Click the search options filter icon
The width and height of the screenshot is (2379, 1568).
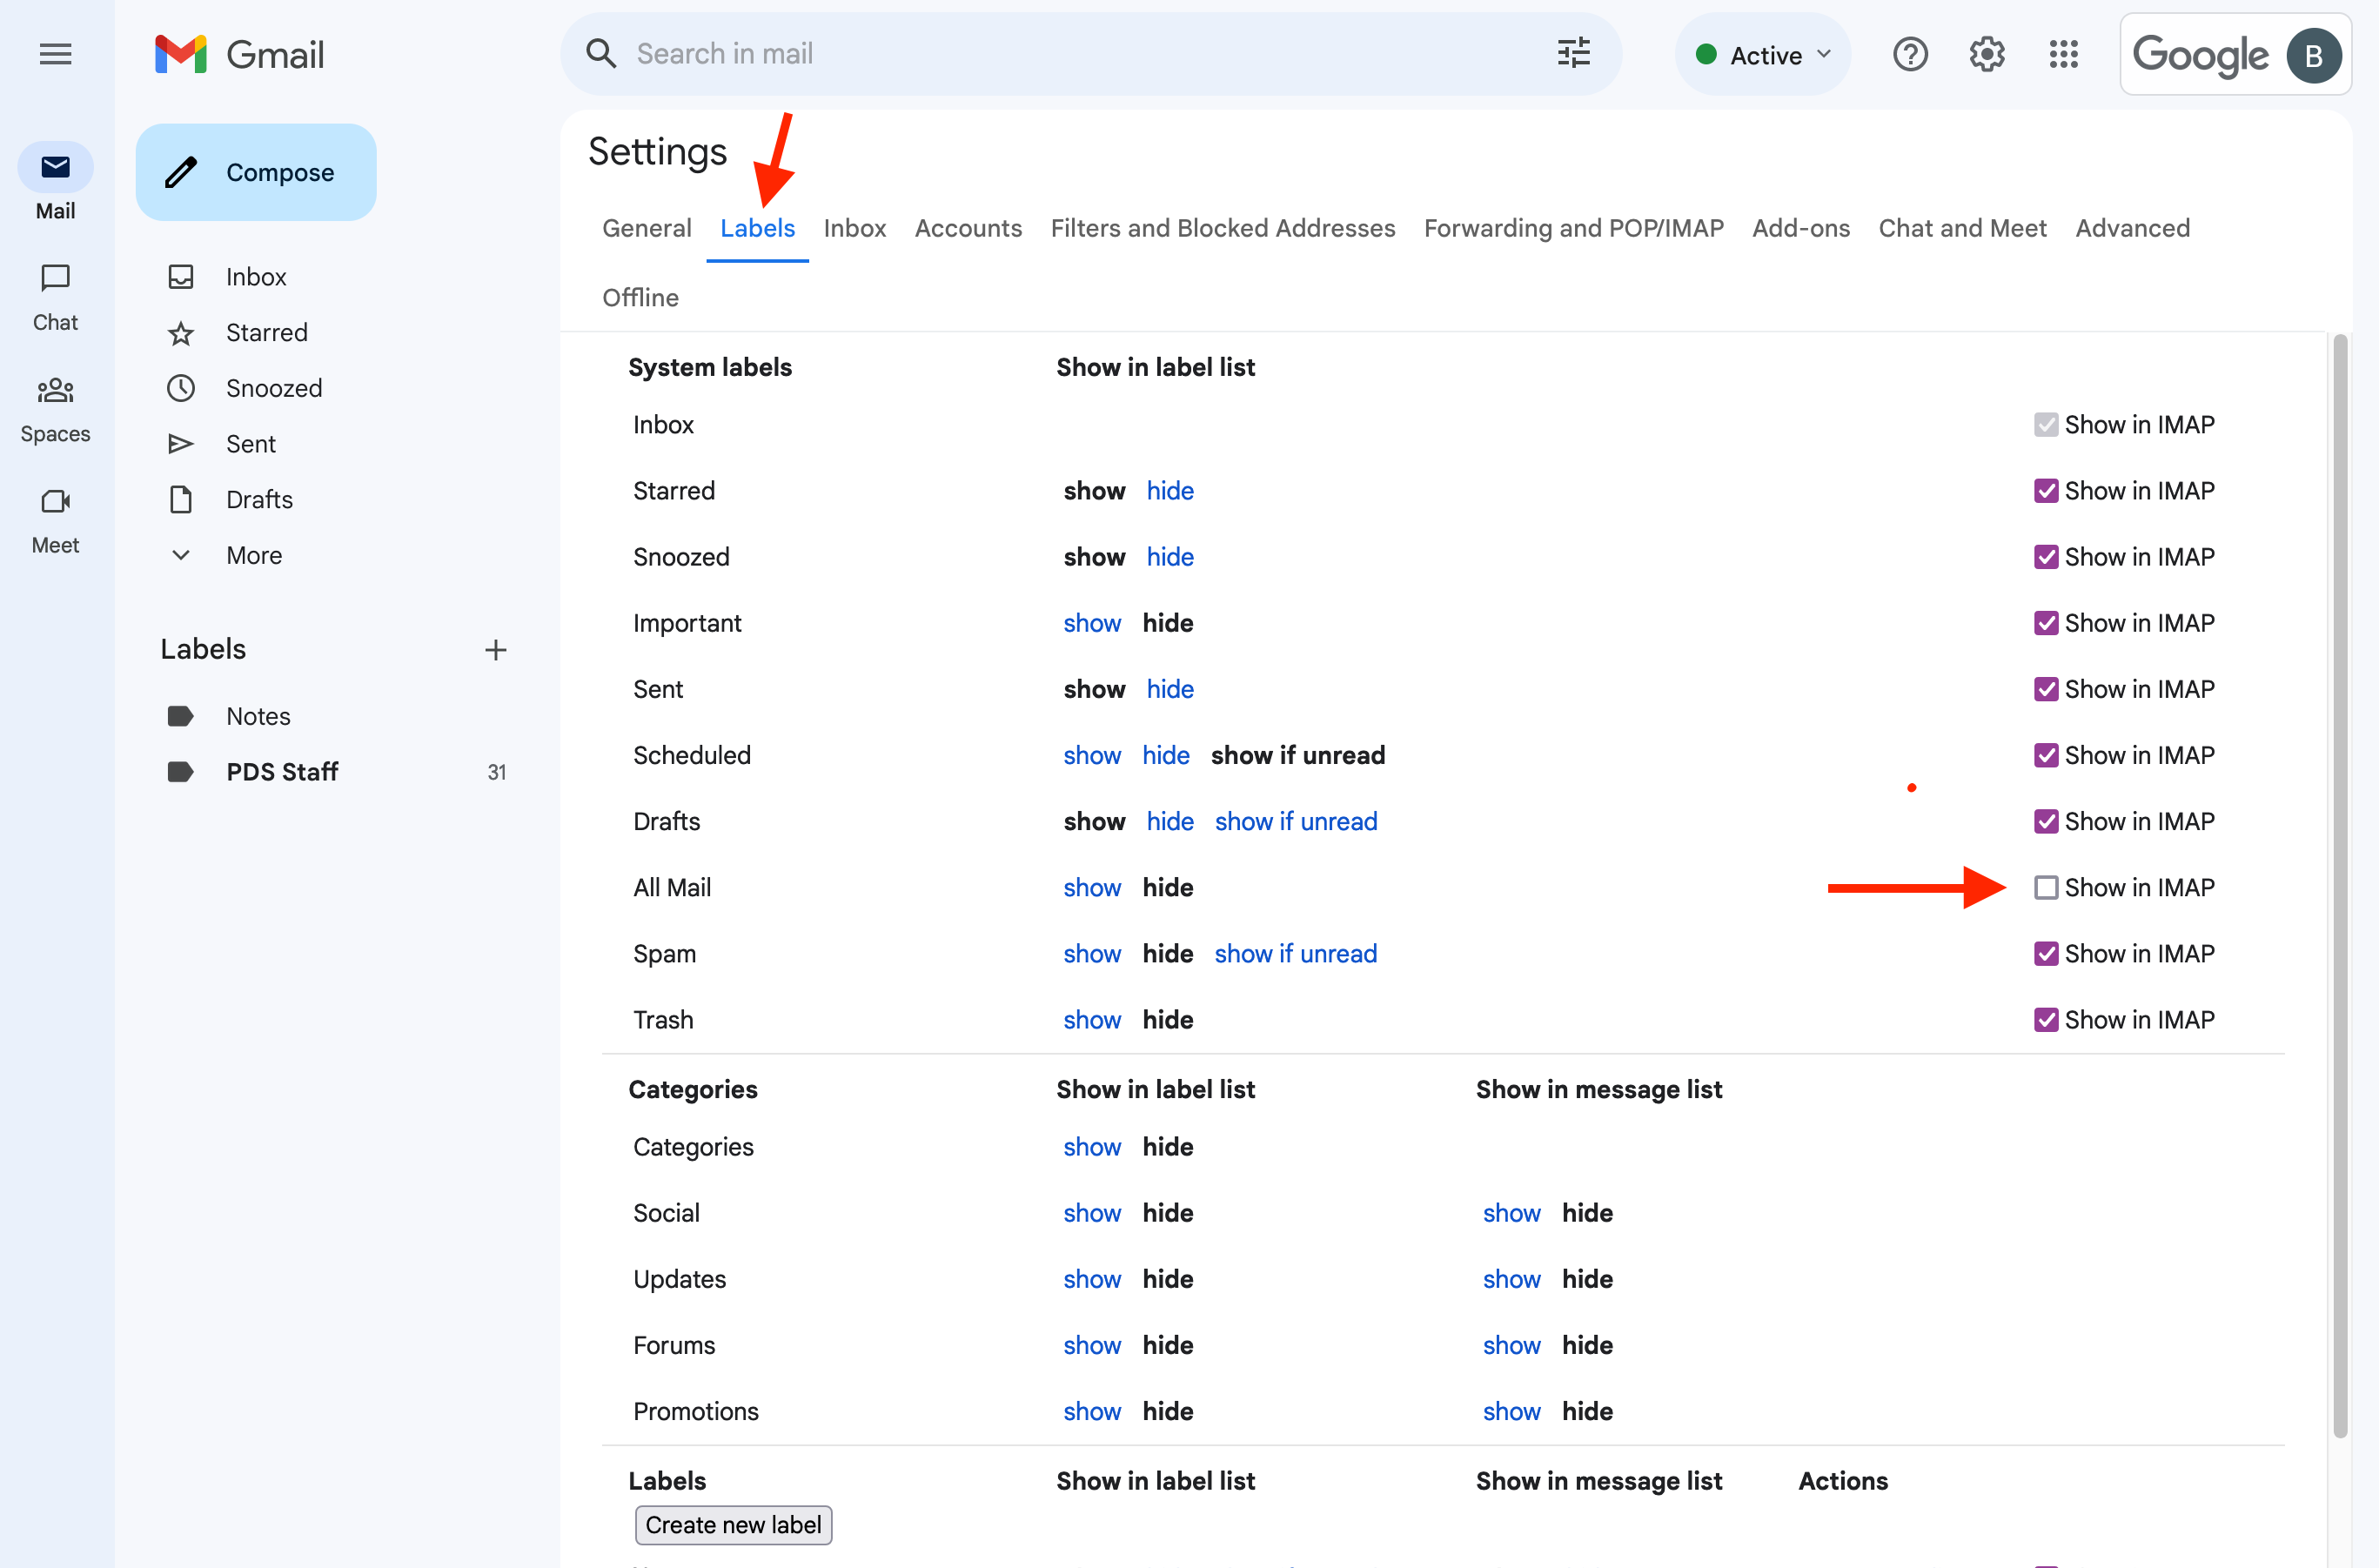[x=1573, y=54]
